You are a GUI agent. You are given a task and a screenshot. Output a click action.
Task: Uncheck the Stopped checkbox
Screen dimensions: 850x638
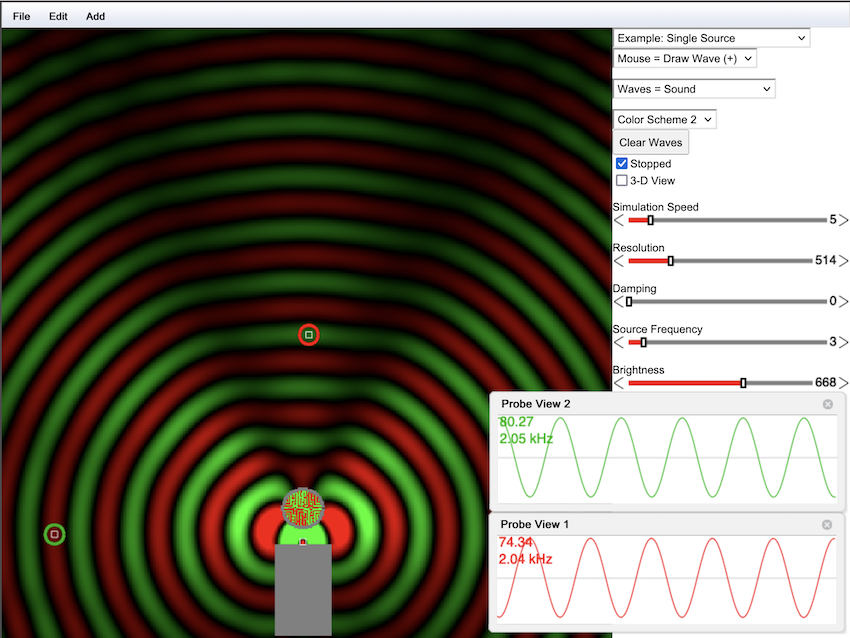pyautogui.click(x=622, y=164)
